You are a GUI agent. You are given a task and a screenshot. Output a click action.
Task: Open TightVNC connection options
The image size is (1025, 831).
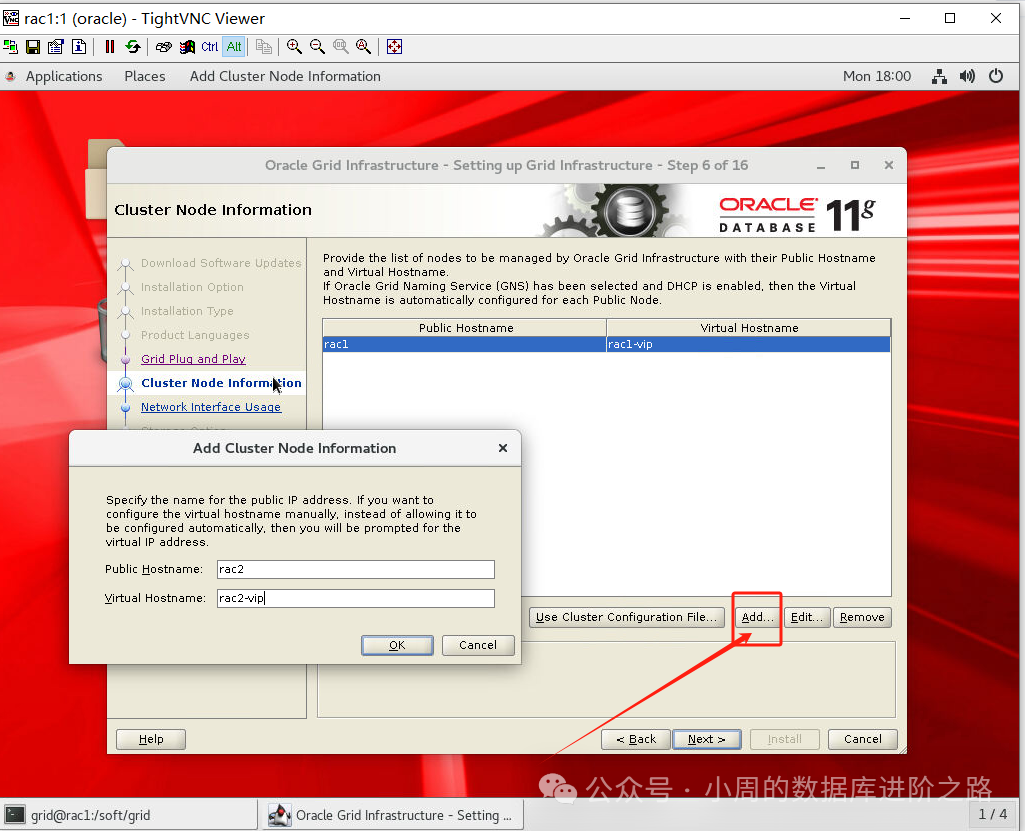56,46
